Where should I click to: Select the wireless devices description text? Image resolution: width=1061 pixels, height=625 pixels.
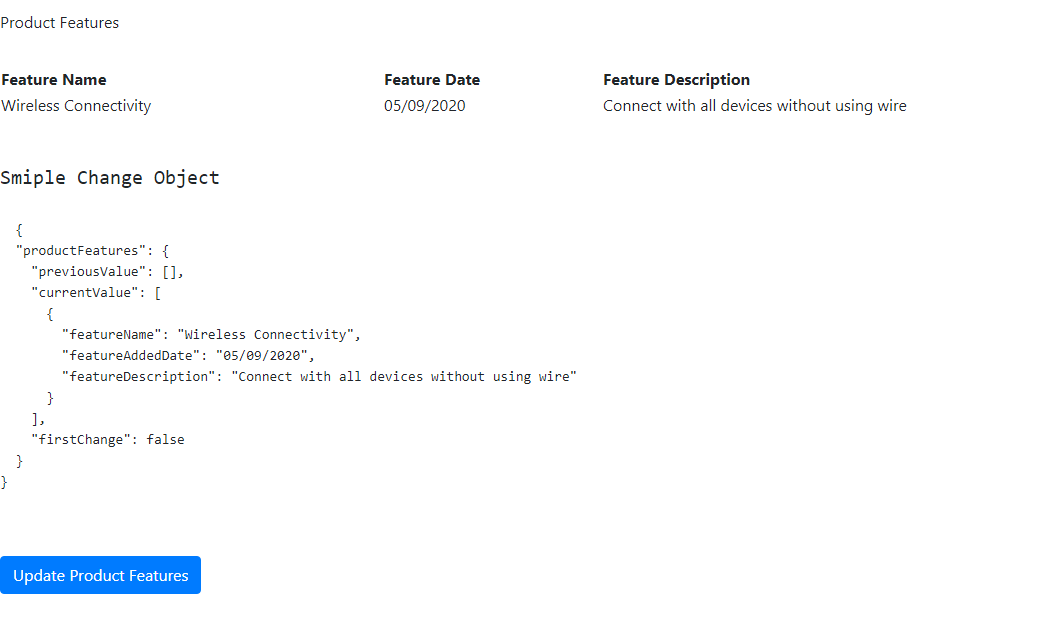(754, 105)
